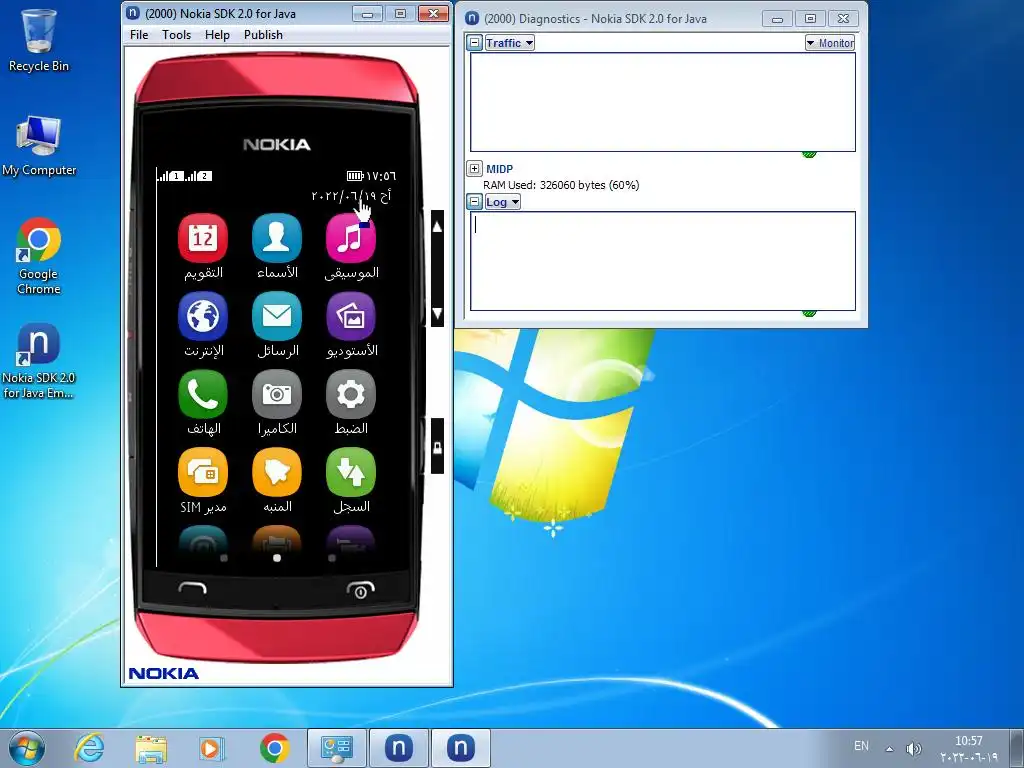Open the Contacts app icon on phone

[x=277, y=238]
